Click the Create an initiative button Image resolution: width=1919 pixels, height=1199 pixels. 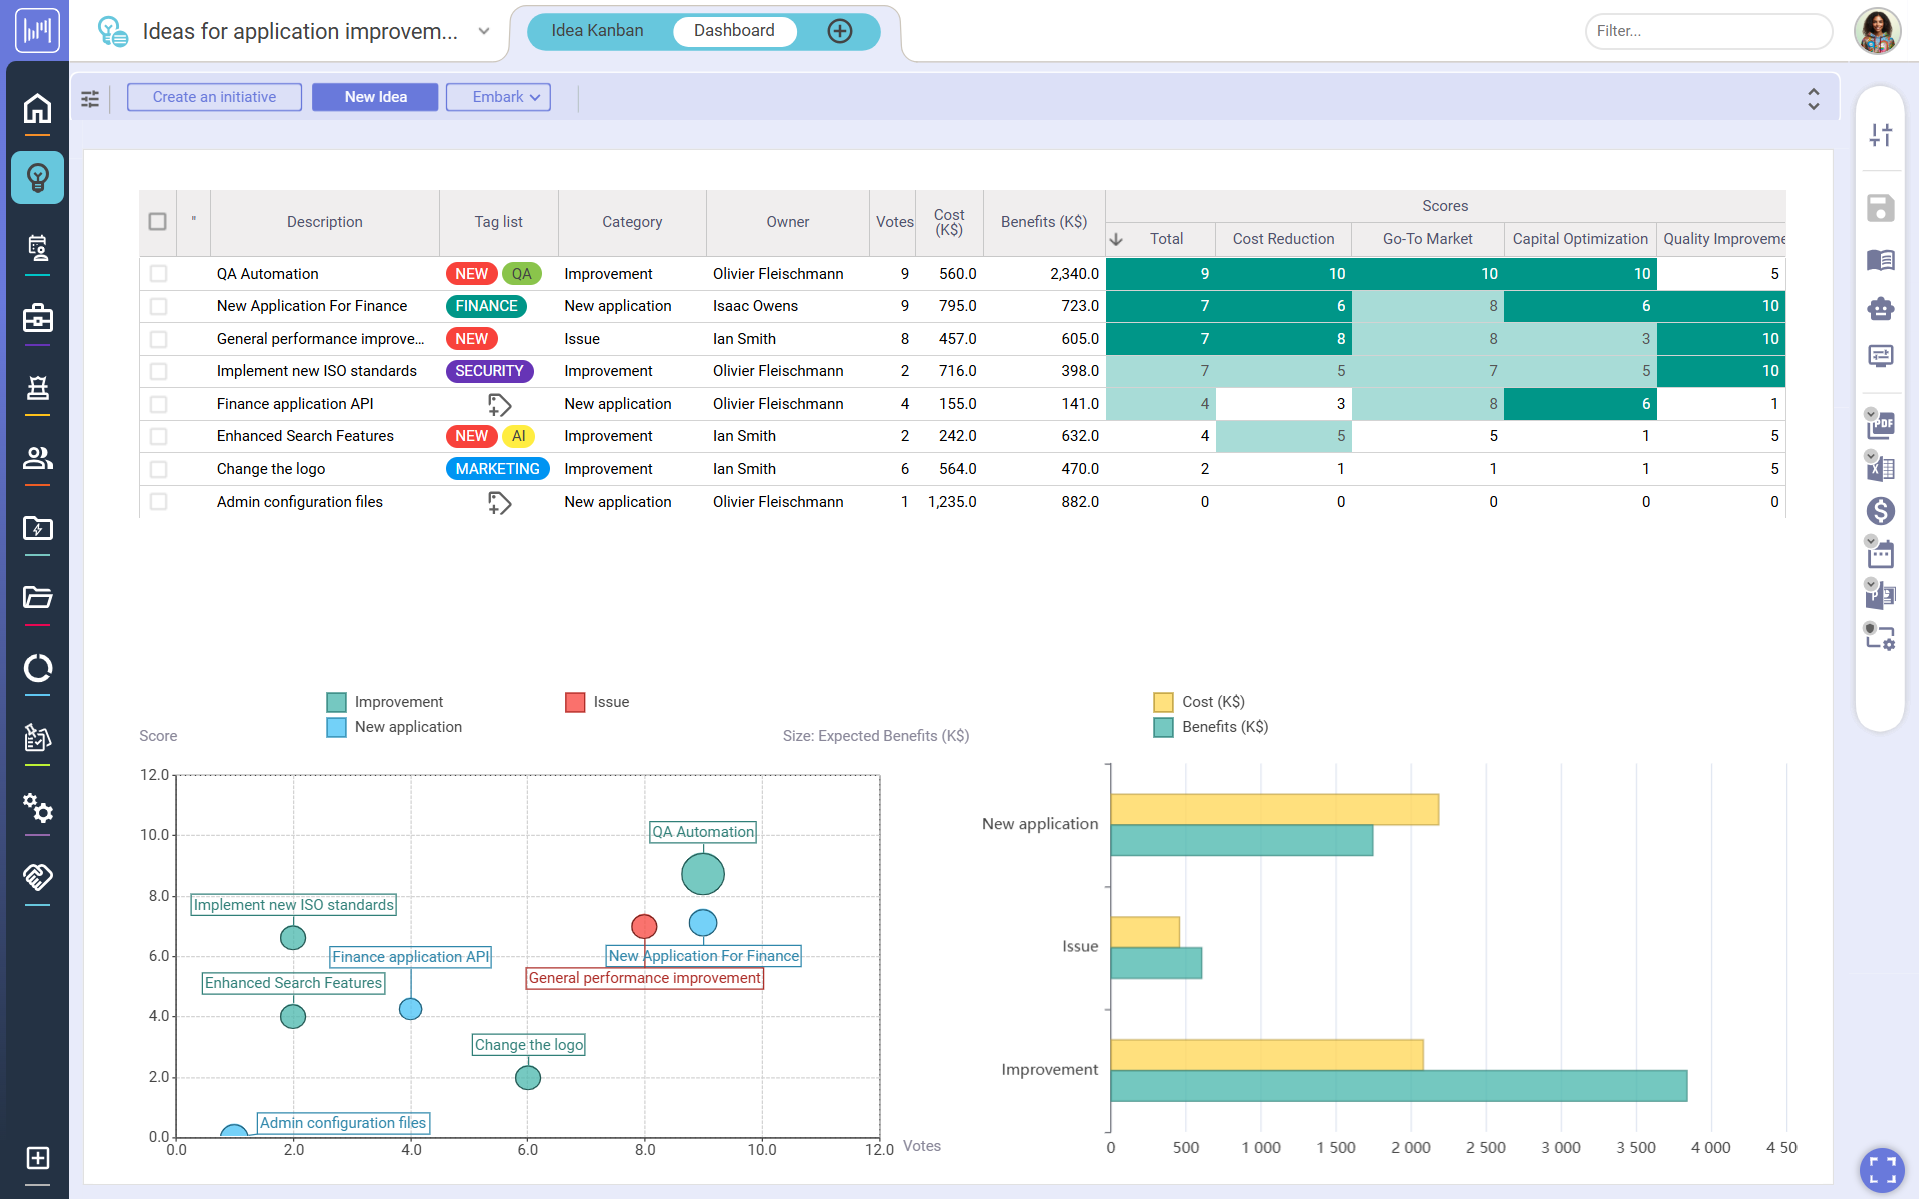(x=213, y=96)
